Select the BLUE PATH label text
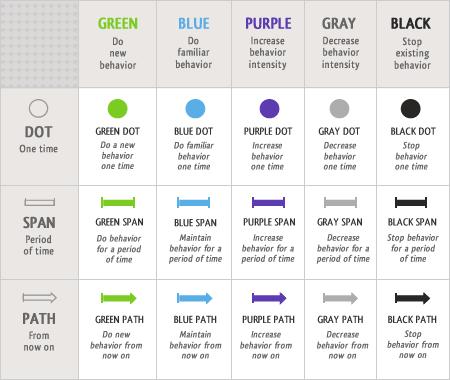450x380 pixels. [195, 319]
